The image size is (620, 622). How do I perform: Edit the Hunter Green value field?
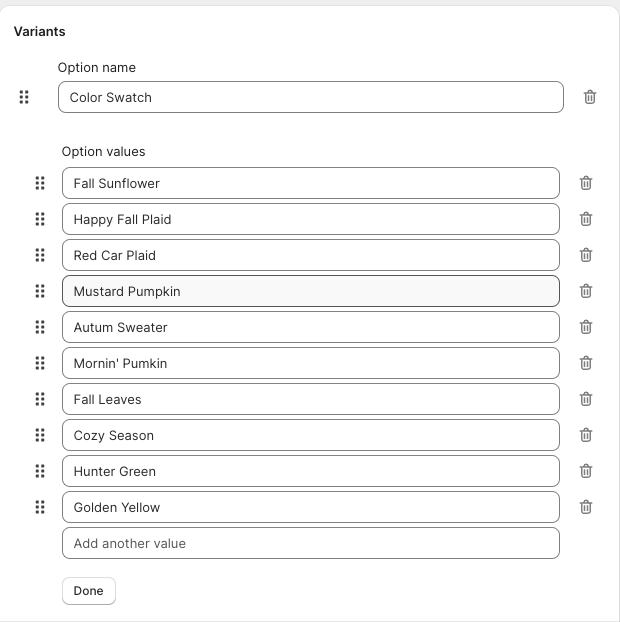pyautogui.click(x=310, y=471)
